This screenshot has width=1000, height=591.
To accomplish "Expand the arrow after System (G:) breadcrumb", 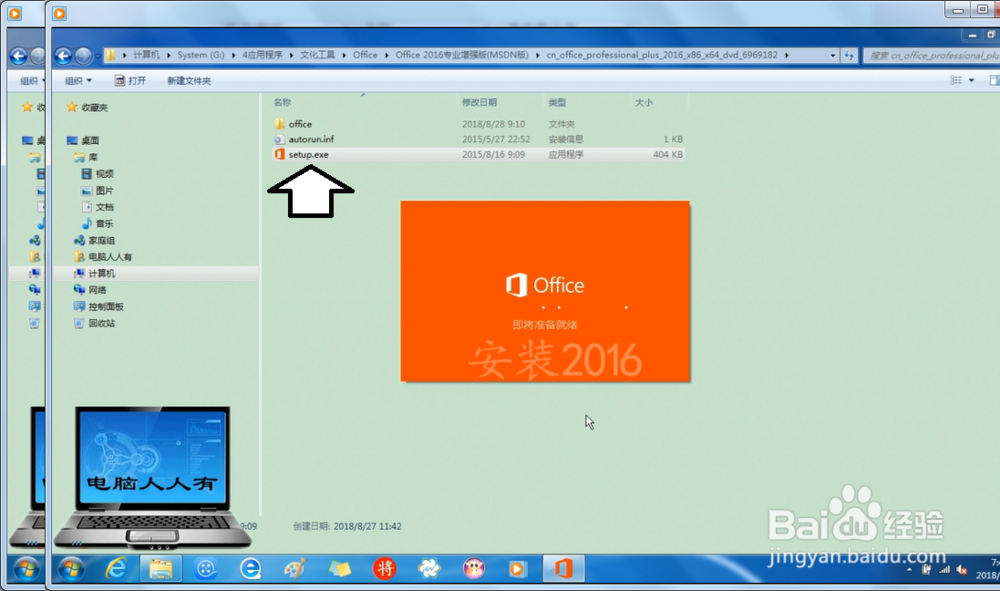I will pos(233,55).
